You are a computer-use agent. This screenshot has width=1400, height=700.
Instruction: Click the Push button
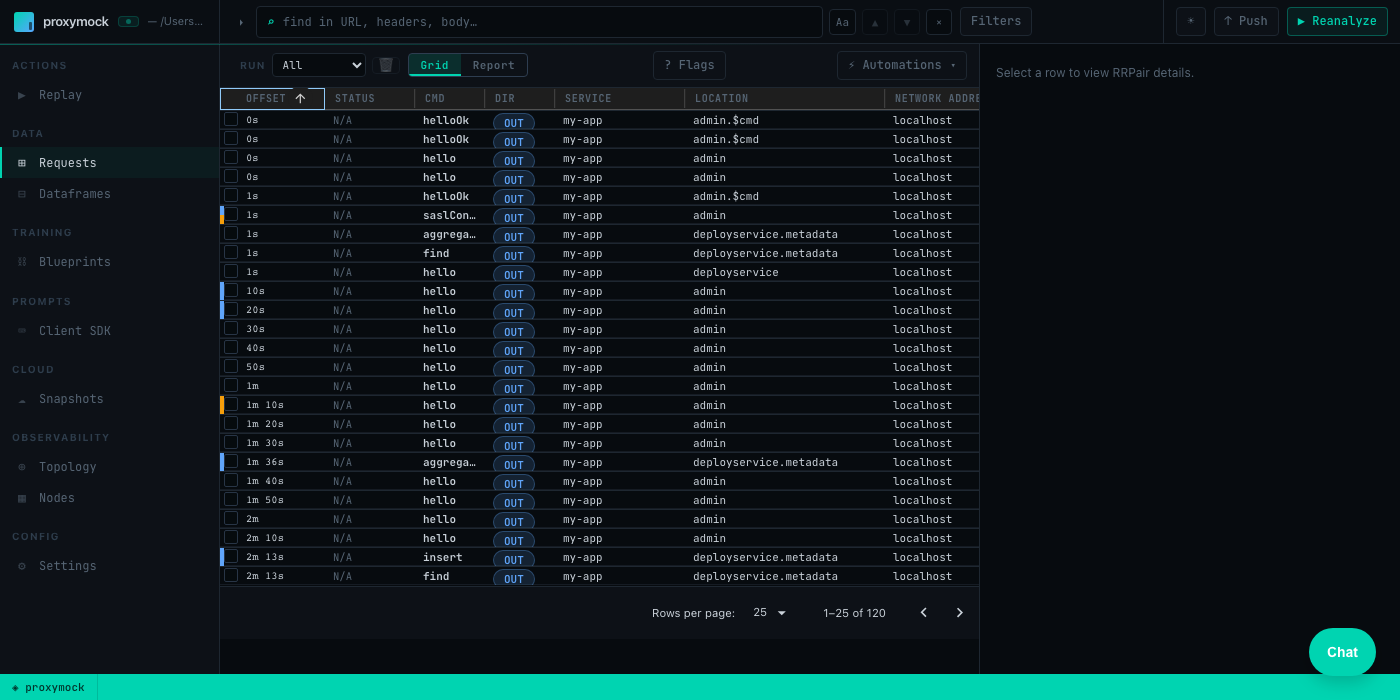click(1246, 22)
